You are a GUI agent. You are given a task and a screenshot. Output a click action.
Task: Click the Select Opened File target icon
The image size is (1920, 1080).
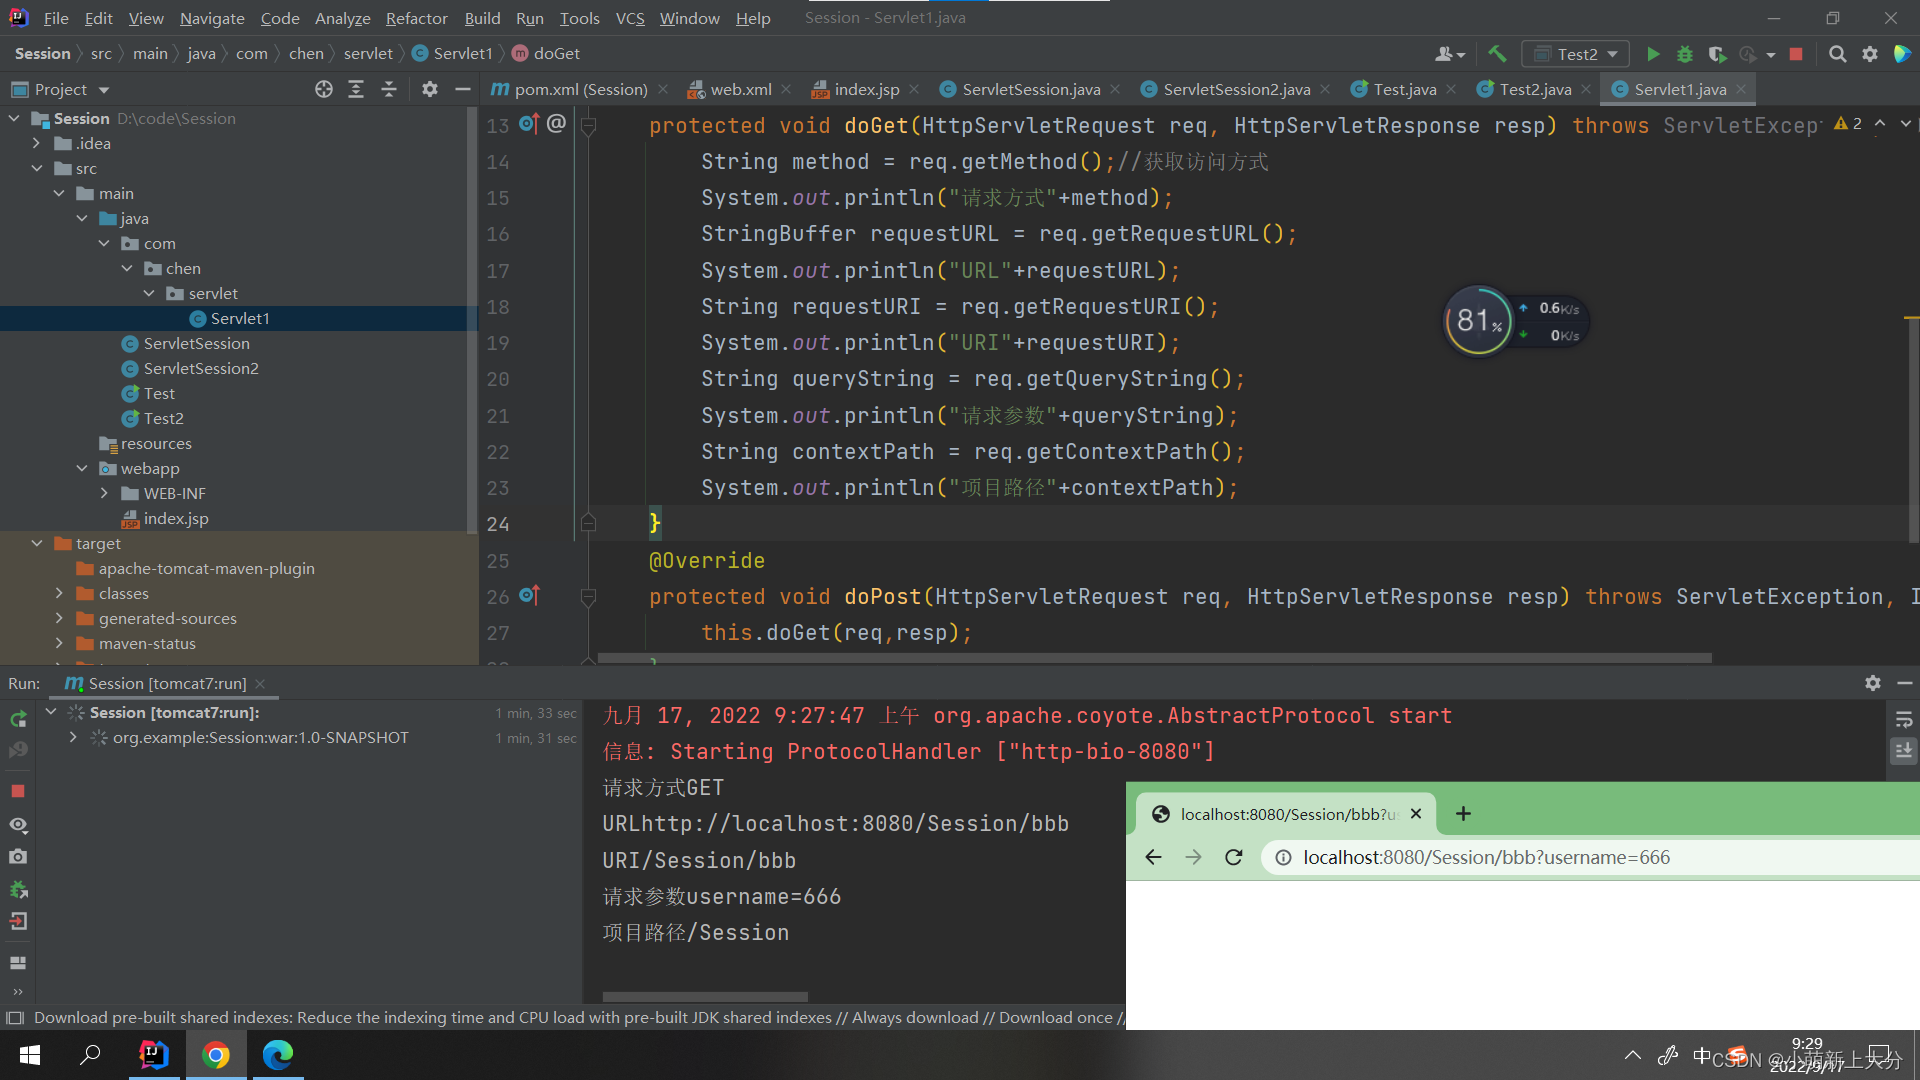(x=323, y=89)
